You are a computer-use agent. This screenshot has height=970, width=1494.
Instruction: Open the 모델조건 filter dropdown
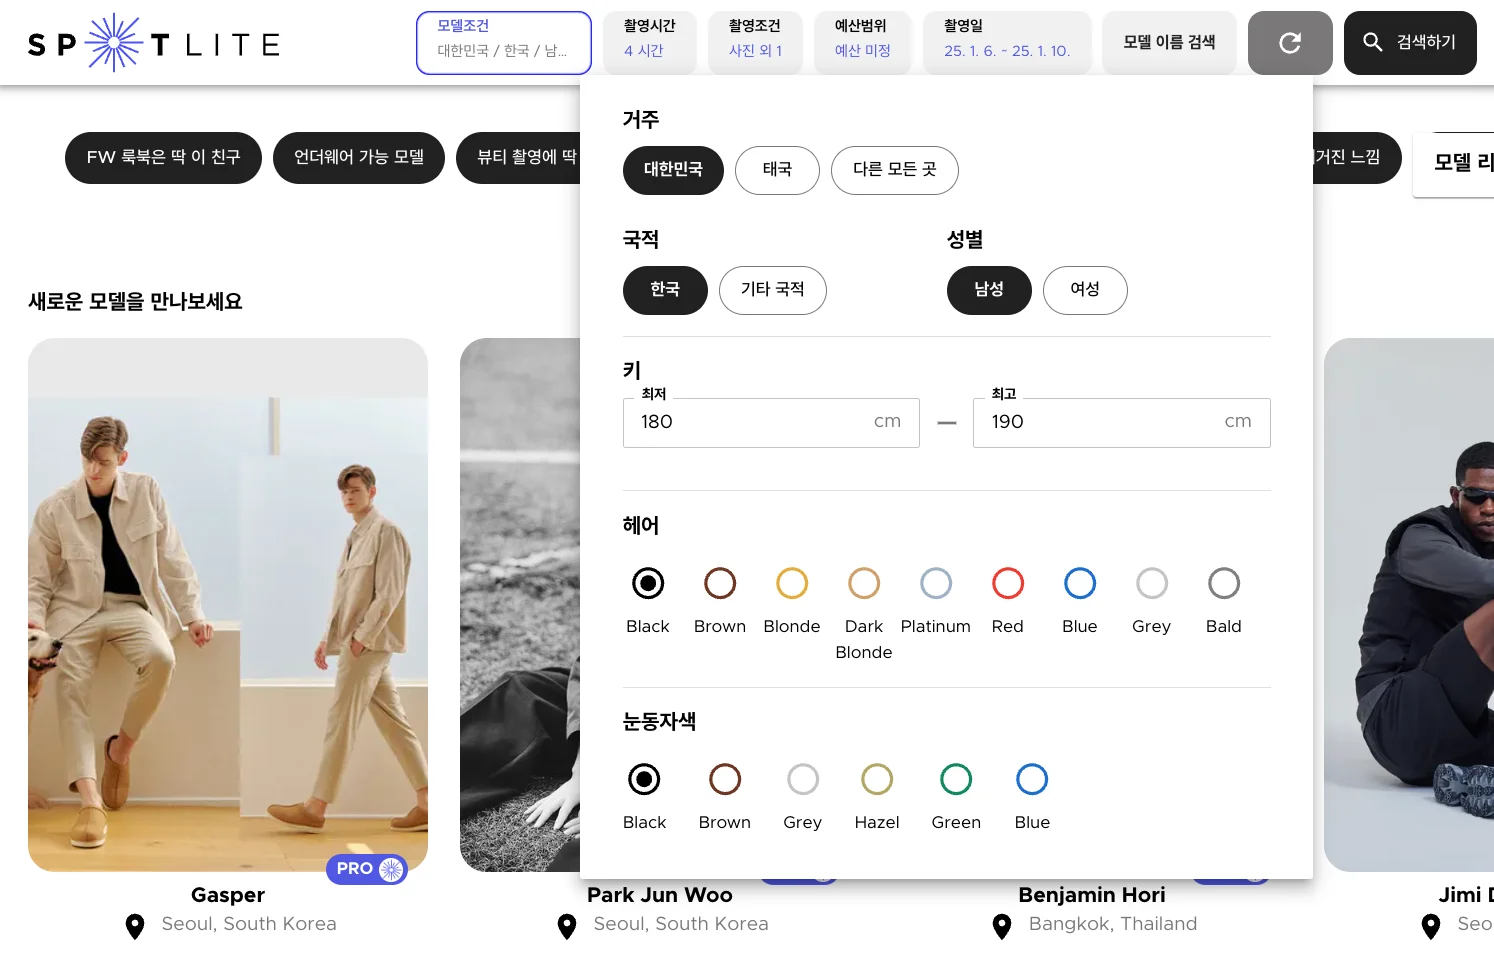click(x=504, y=43)
